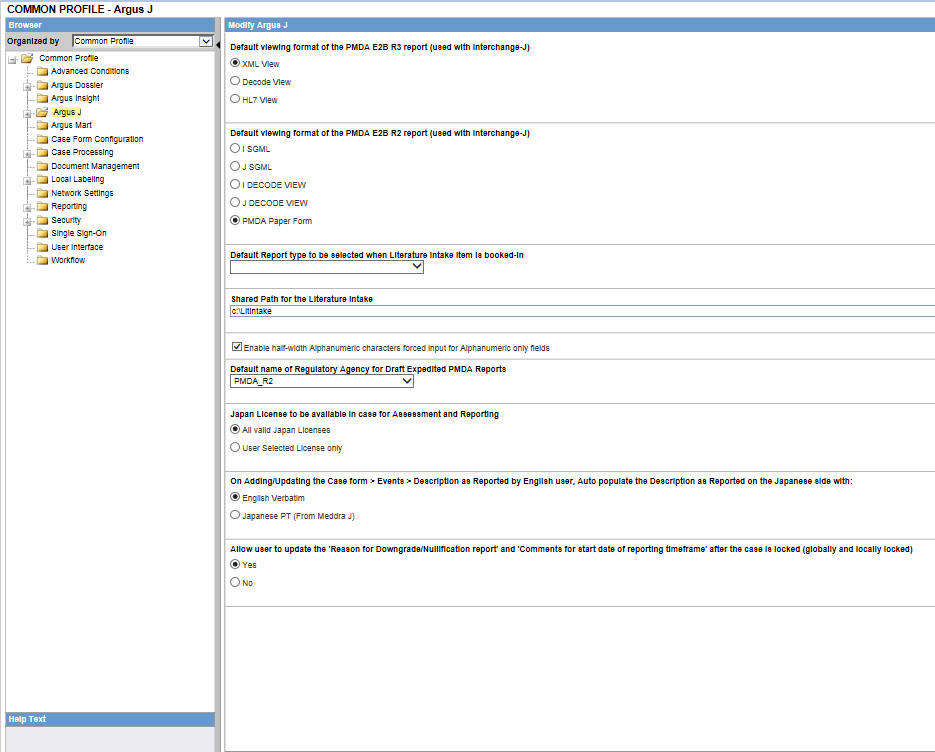Expand the Argus Dossier tree node
935x752 pixels.
pos(27,87)
